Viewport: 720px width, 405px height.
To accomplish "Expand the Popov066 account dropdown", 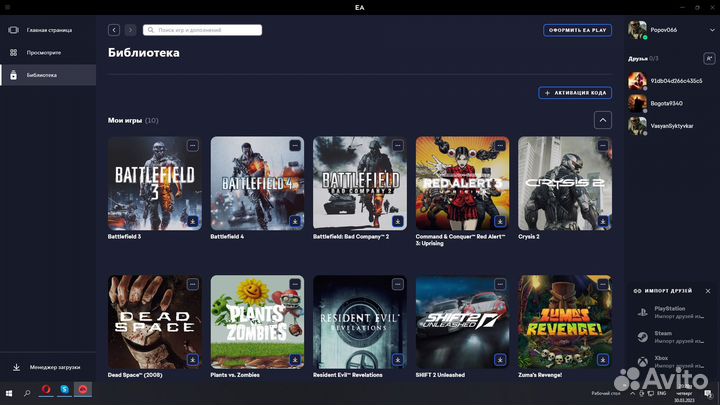I will click(x=712, y=30).
